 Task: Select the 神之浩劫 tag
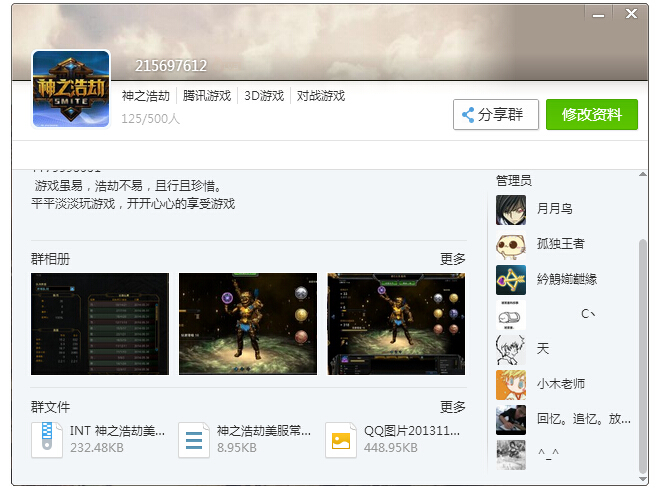pyautogui.click(x=146, y=96)
